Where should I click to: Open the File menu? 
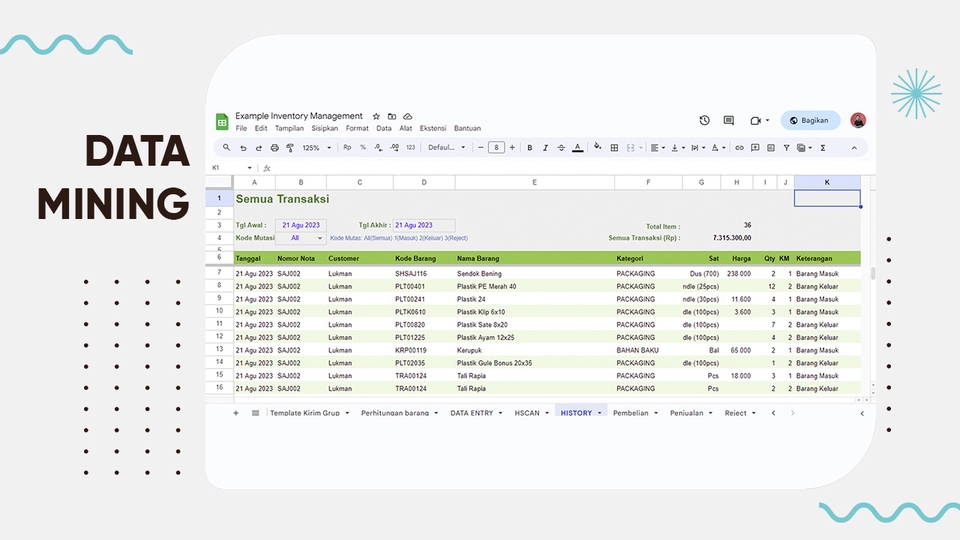[241, 129]
